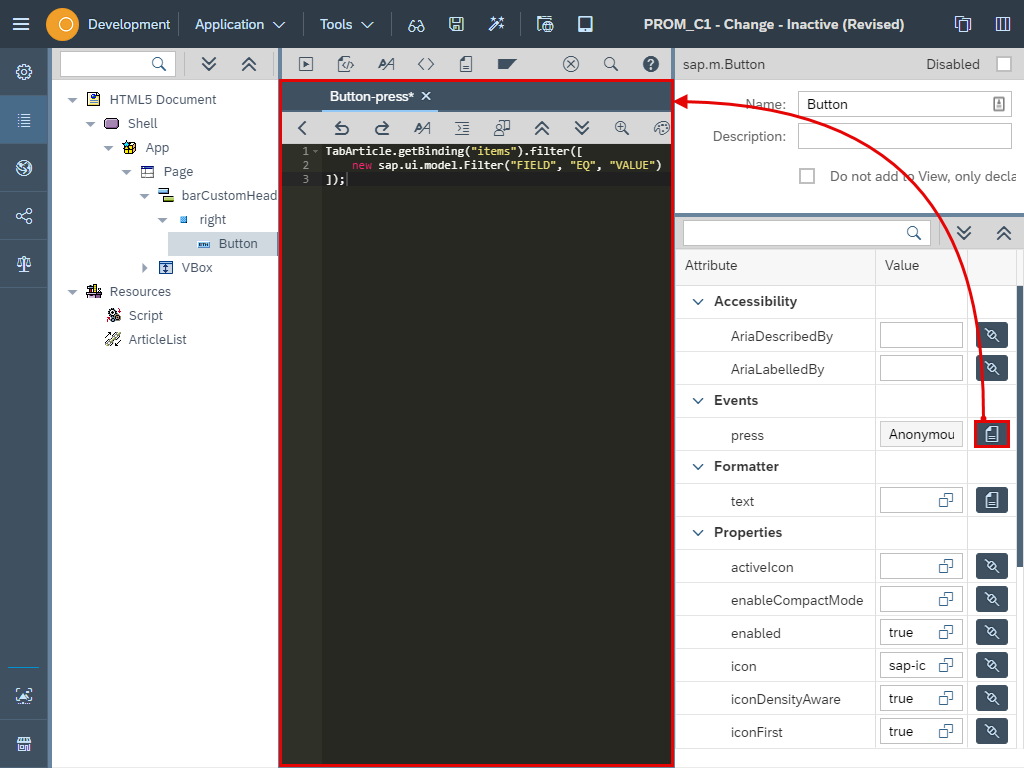
Task: Collapse the Shell node in the outline tree
Action: tap(91, 122)
